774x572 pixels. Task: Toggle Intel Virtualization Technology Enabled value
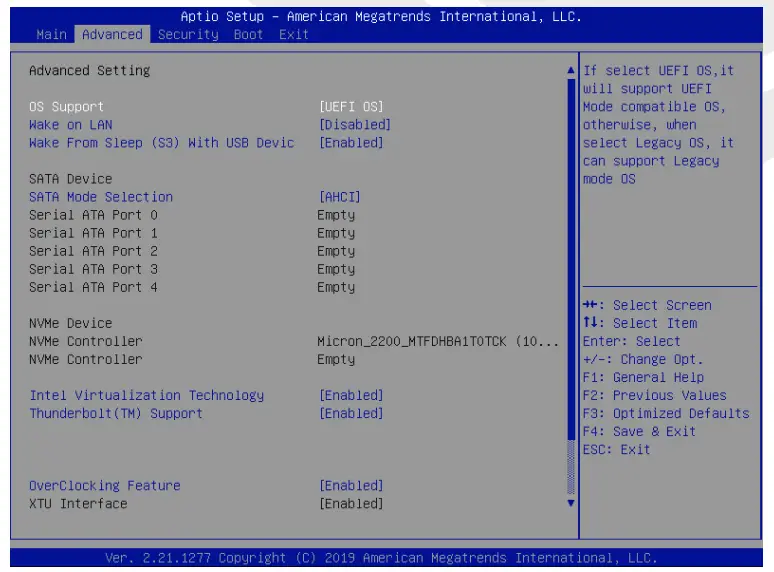coord(350,395)
